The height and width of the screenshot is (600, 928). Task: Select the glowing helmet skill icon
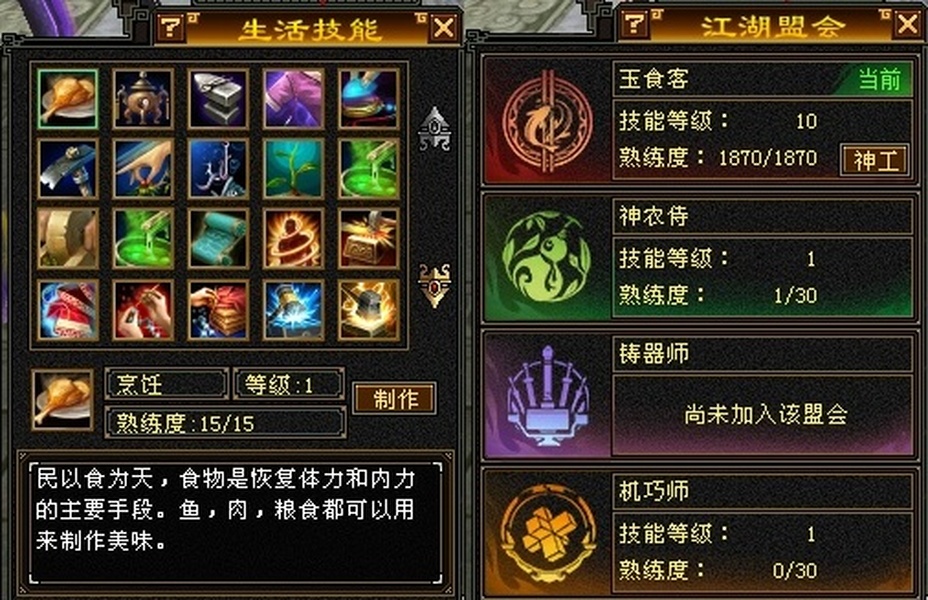point(369,310)
